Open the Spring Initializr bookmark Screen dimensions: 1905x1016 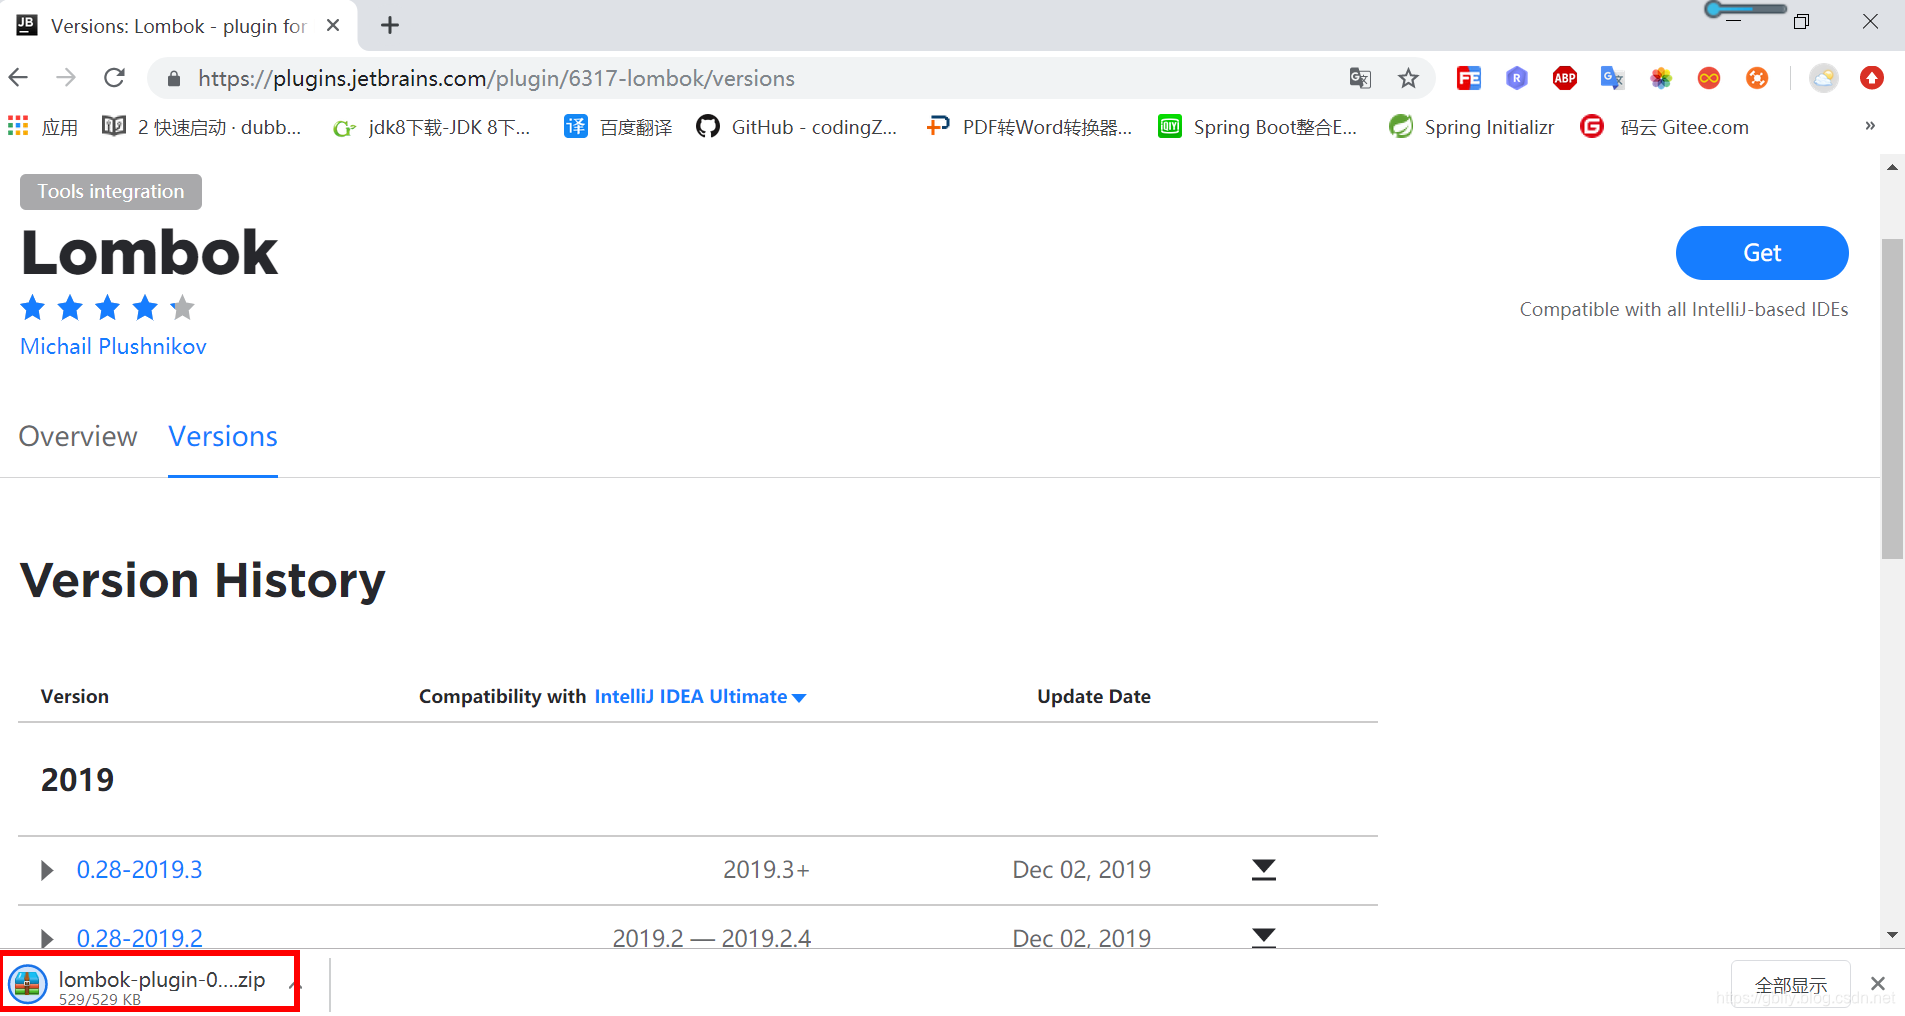[x=1471, y=127]
